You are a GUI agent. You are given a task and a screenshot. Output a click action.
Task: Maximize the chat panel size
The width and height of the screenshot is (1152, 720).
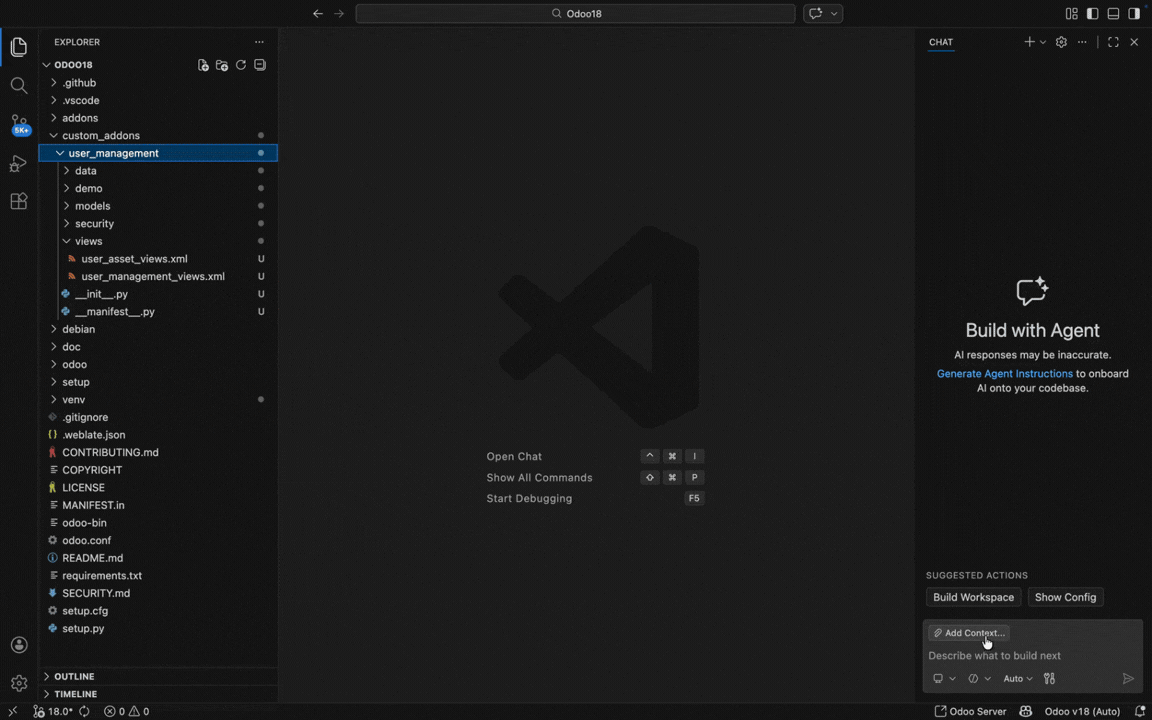coord(1113,42)
